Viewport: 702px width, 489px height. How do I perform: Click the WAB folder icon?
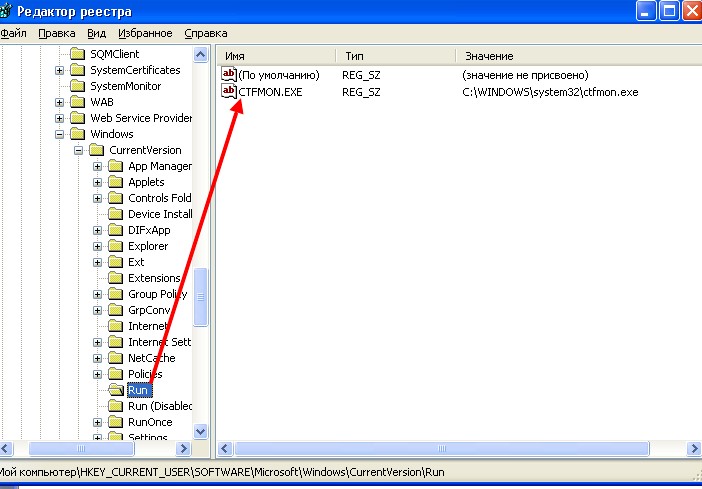tap(78, 102)
